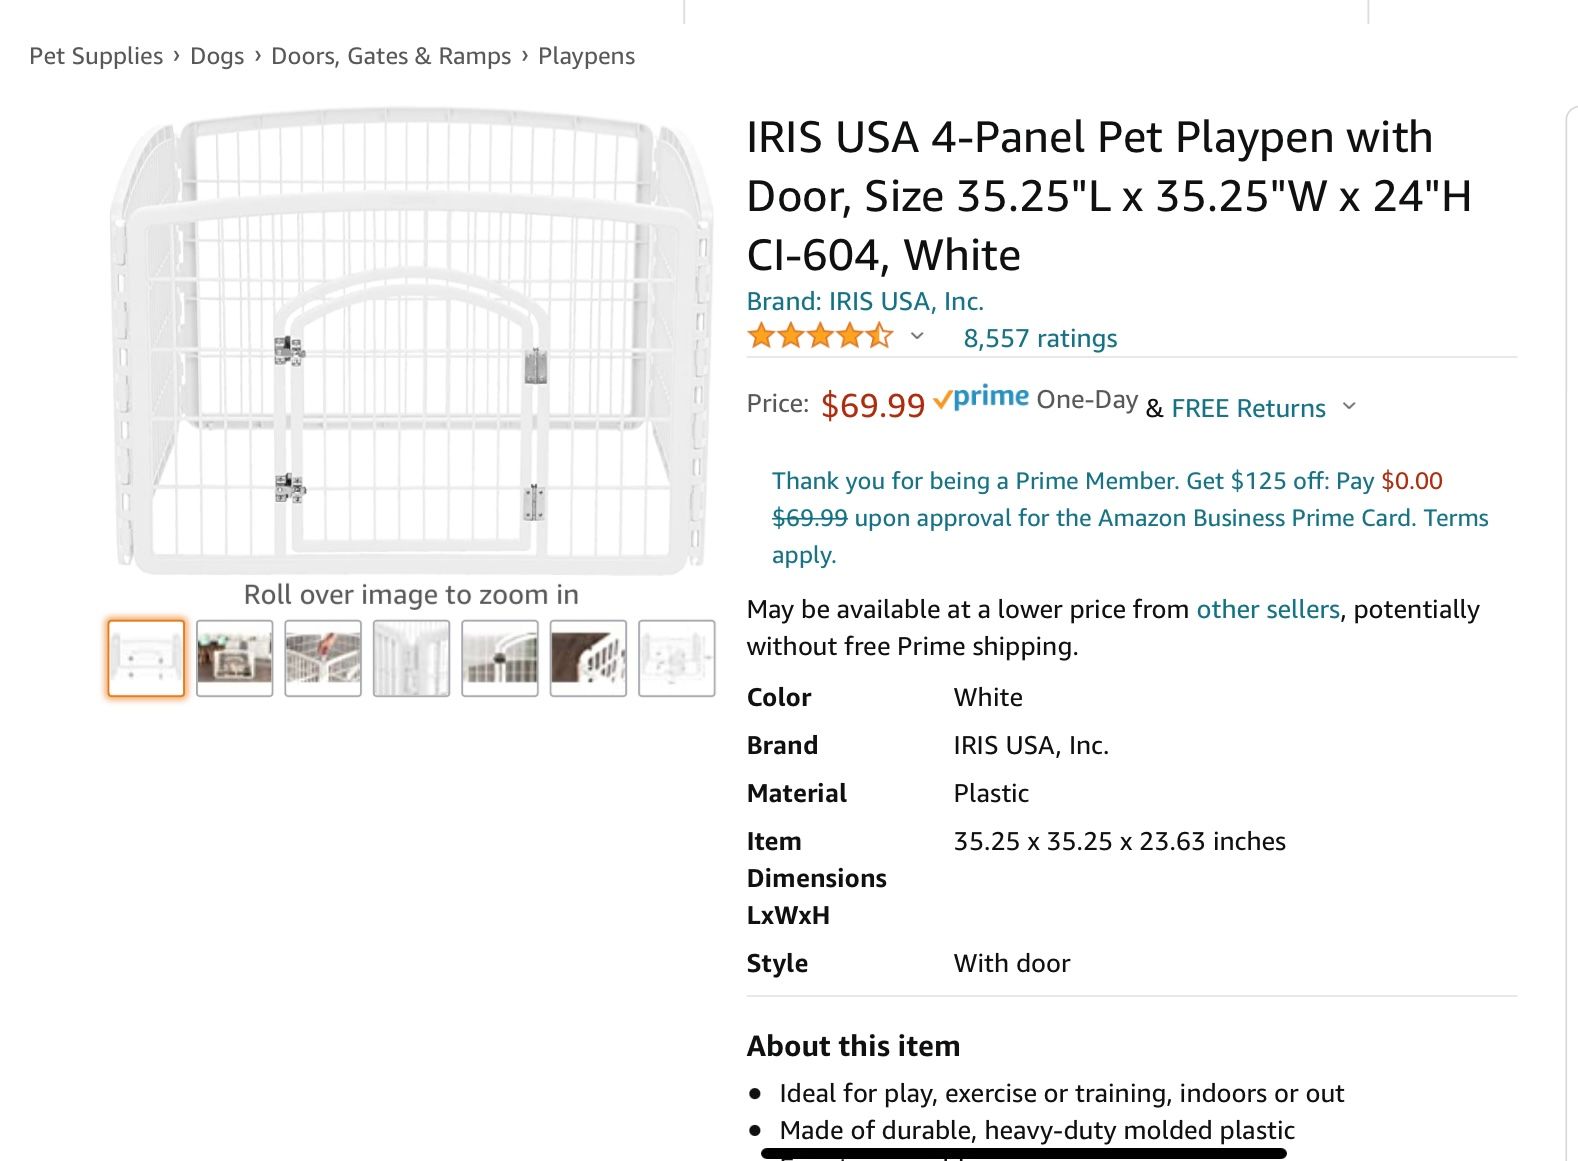Visit the IRIS USA, Inc. brand page

click(x=865, y=301)
